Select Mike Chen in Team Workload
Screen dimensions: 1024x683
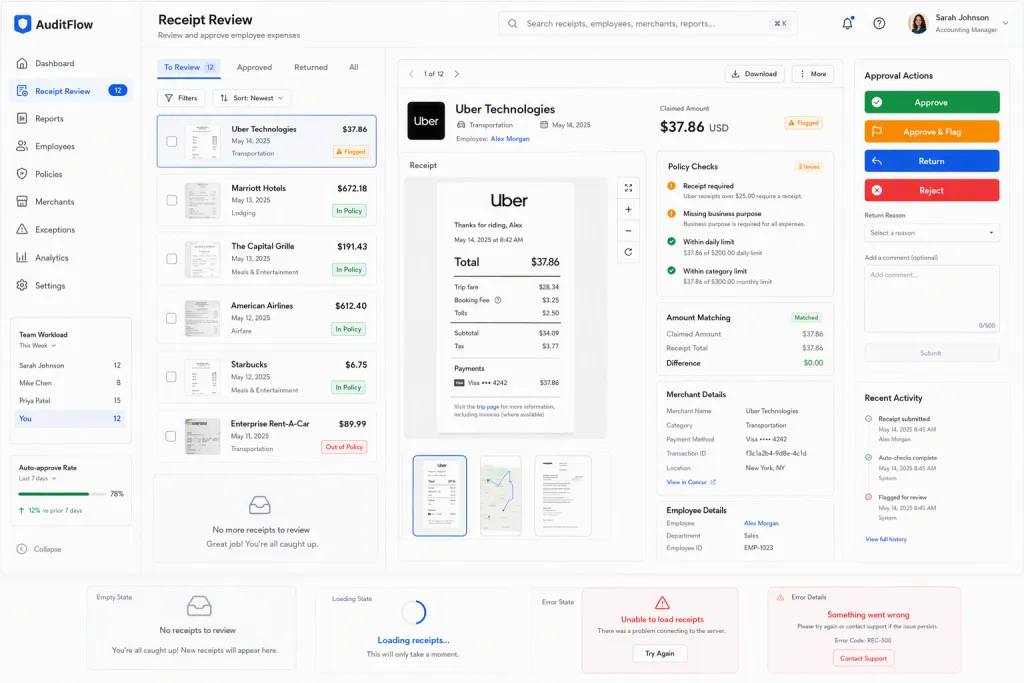coord(70,383)
